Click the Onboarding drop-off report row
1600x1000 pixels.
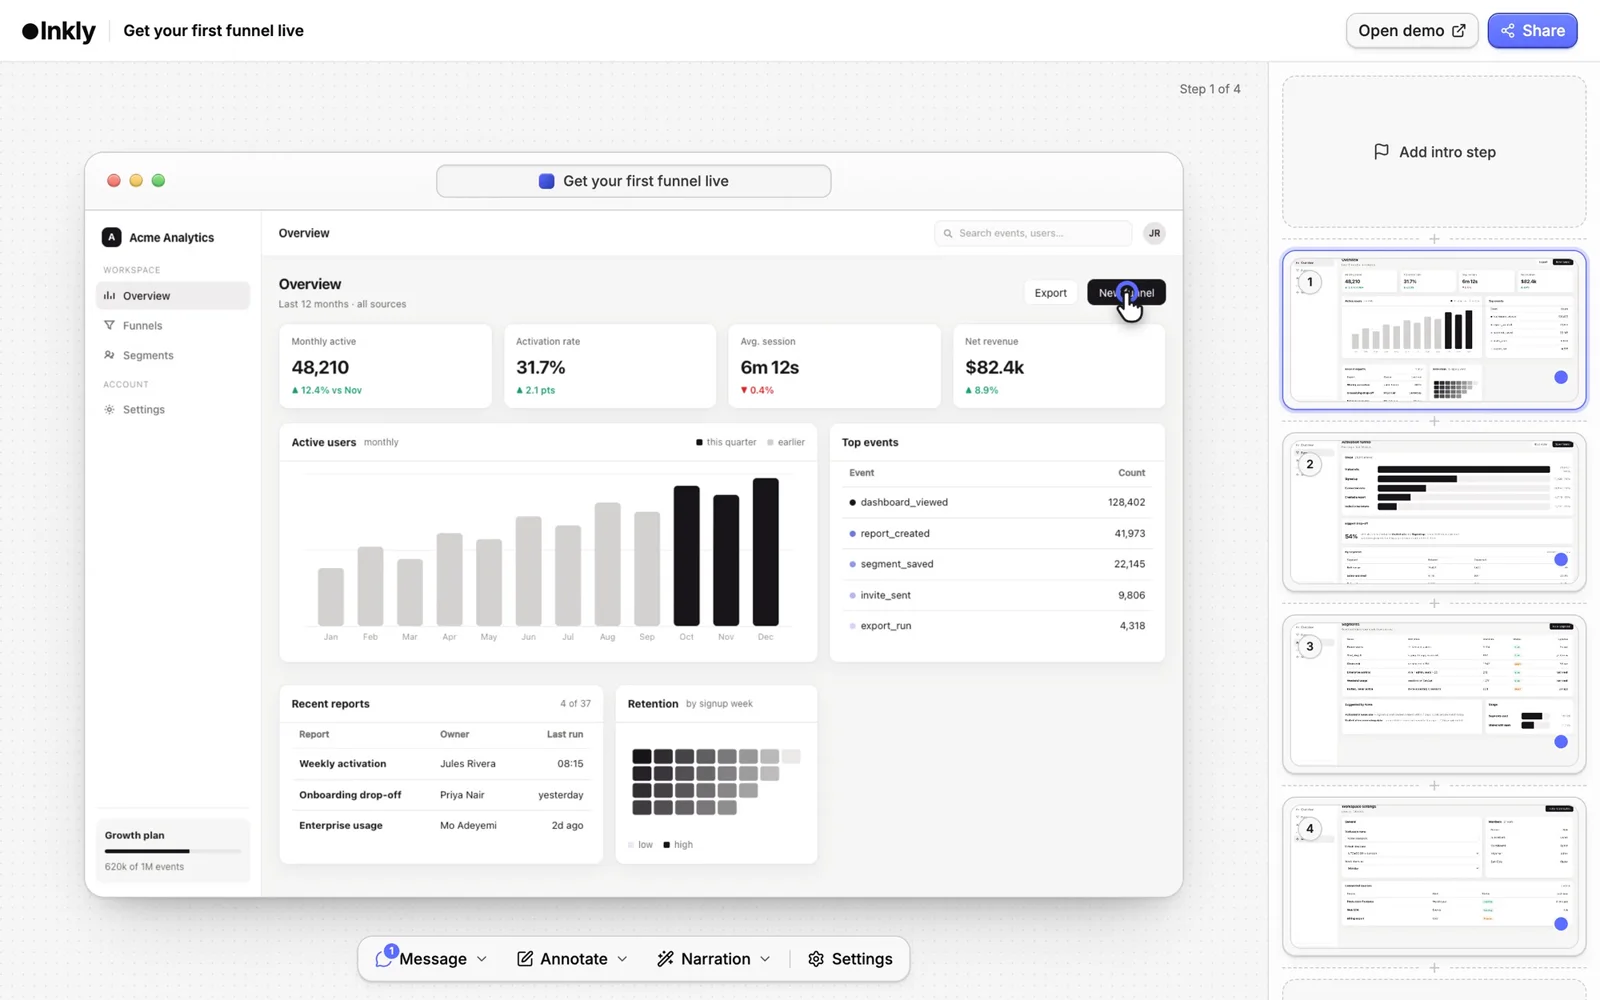[x=441, y=795]
